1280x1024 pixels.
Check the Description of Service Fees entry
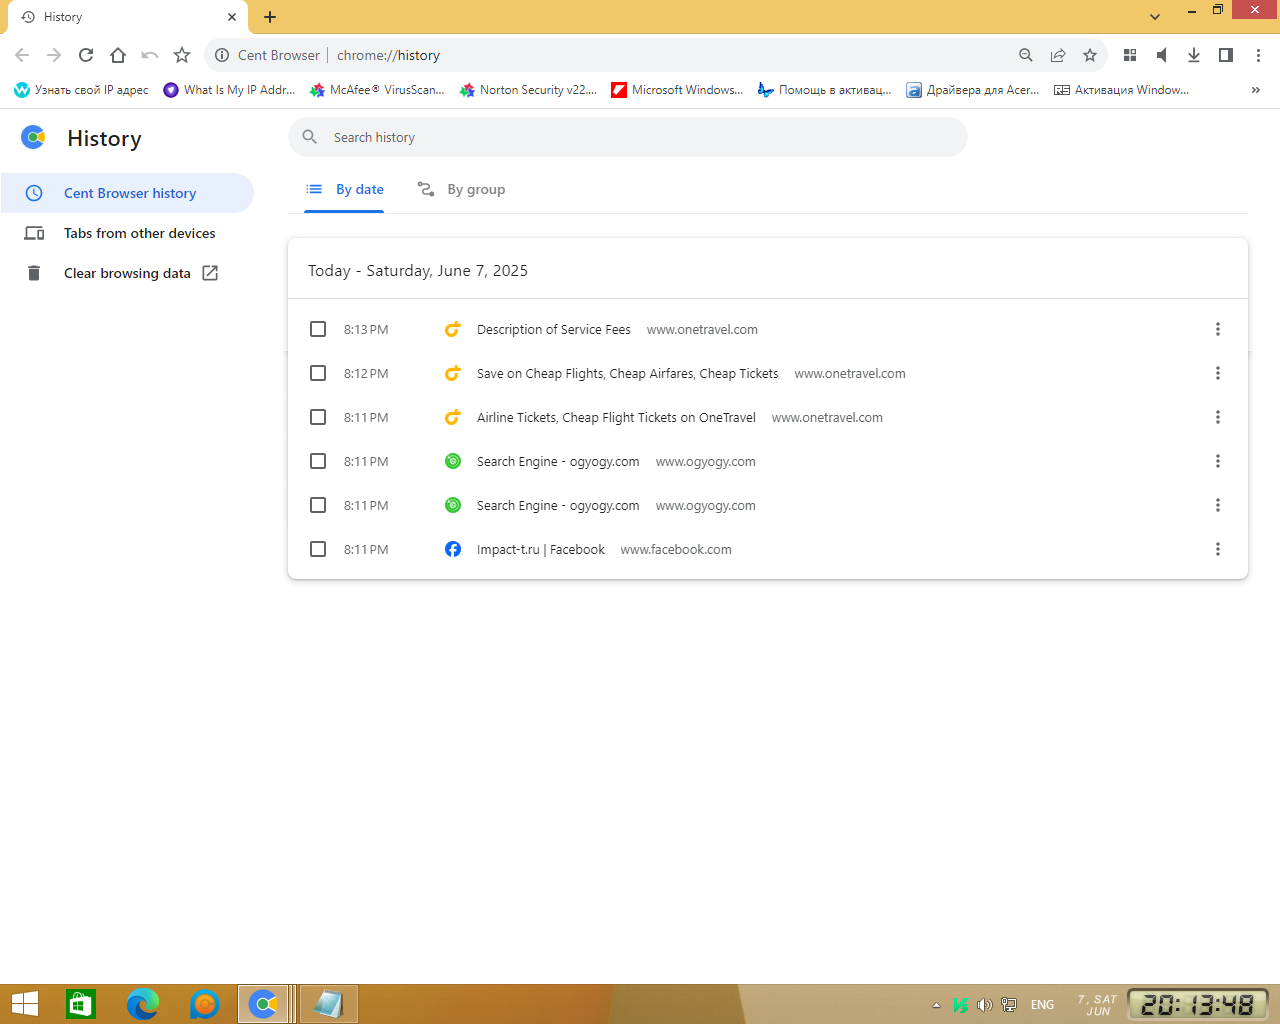coord(318,329)
